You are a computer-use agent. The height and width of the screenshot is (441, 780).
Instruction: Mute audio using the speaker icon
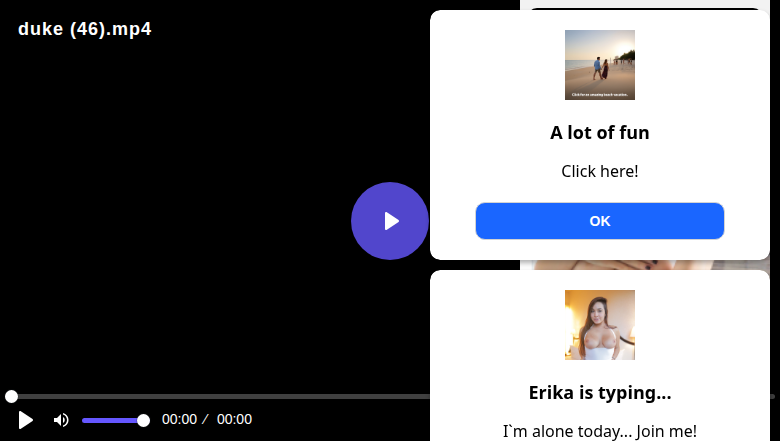(61, 420)
